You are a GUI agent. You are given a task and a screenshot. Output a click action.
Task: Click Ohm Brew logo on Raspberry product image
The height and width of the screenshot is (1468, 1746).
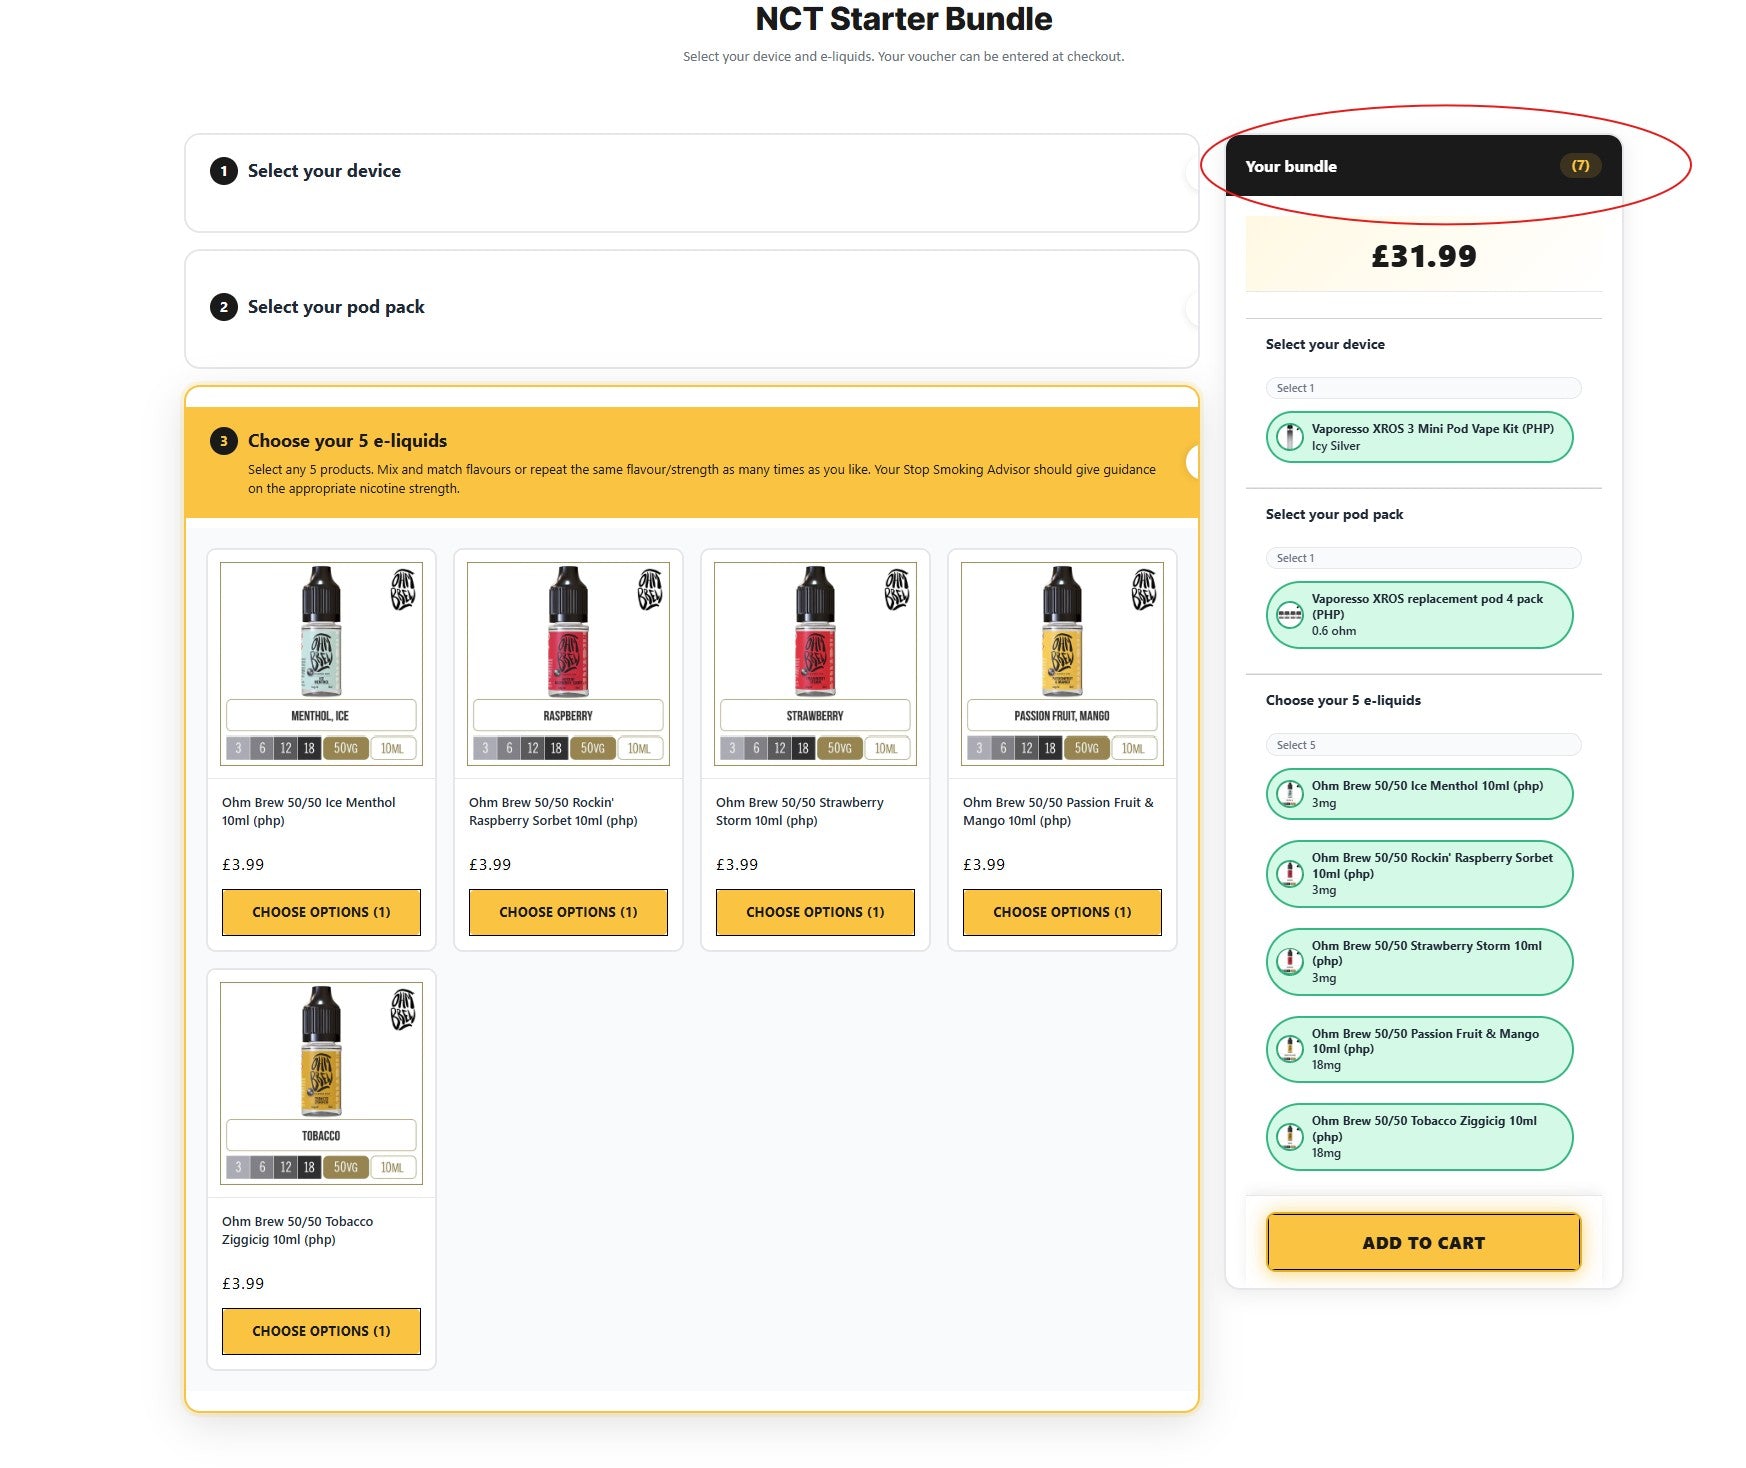[649, 590]
